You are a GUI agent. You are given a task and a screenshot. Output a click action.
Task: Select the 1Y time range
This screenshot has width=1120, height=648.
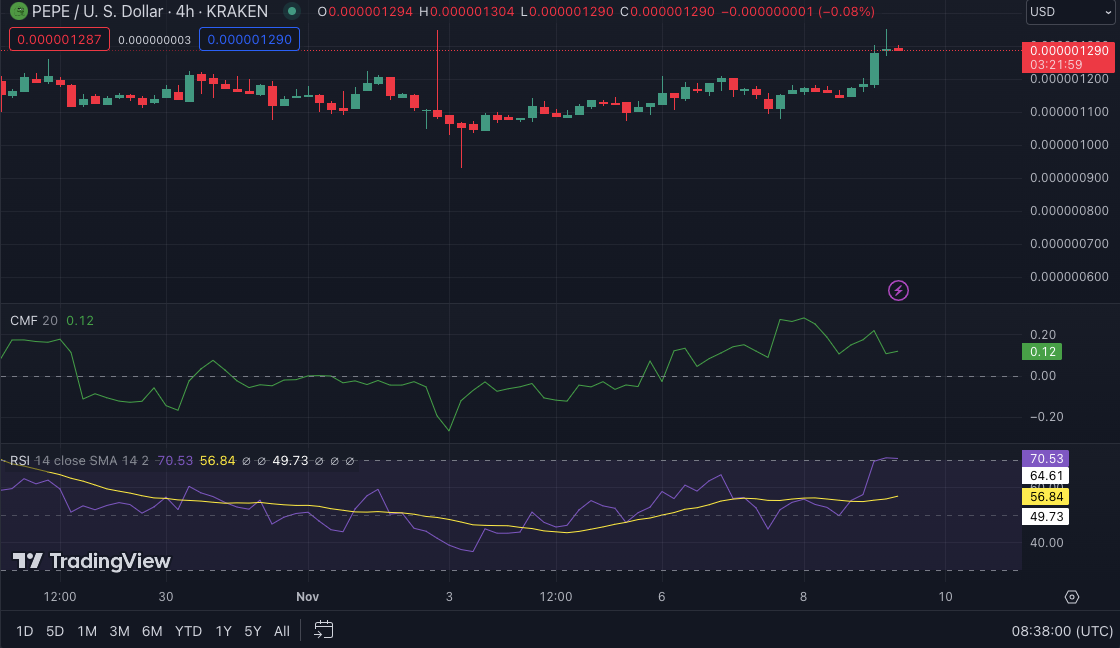click(224, 631)
